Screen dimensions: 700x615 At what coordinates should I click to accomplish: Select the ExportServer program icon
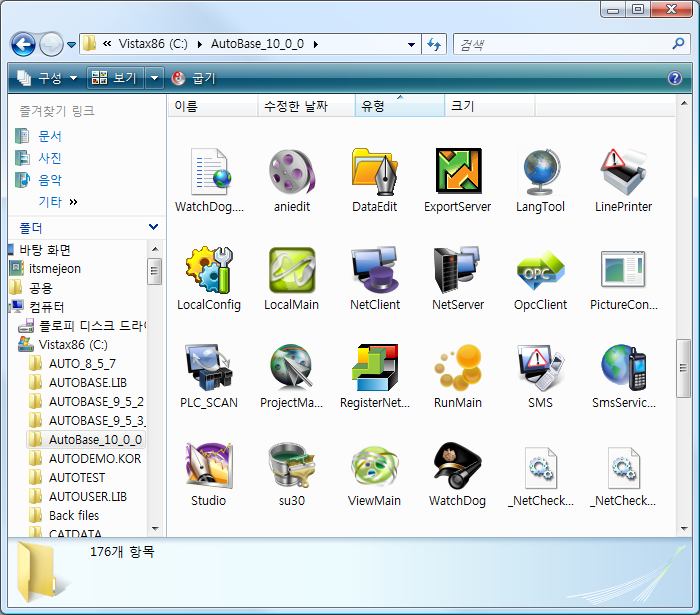point(458,172)
